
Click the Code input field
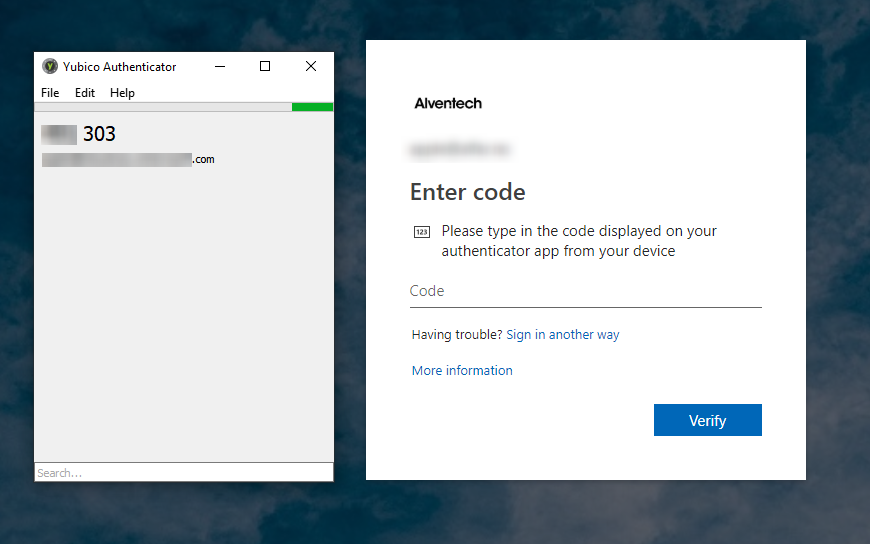click(585, 291)
